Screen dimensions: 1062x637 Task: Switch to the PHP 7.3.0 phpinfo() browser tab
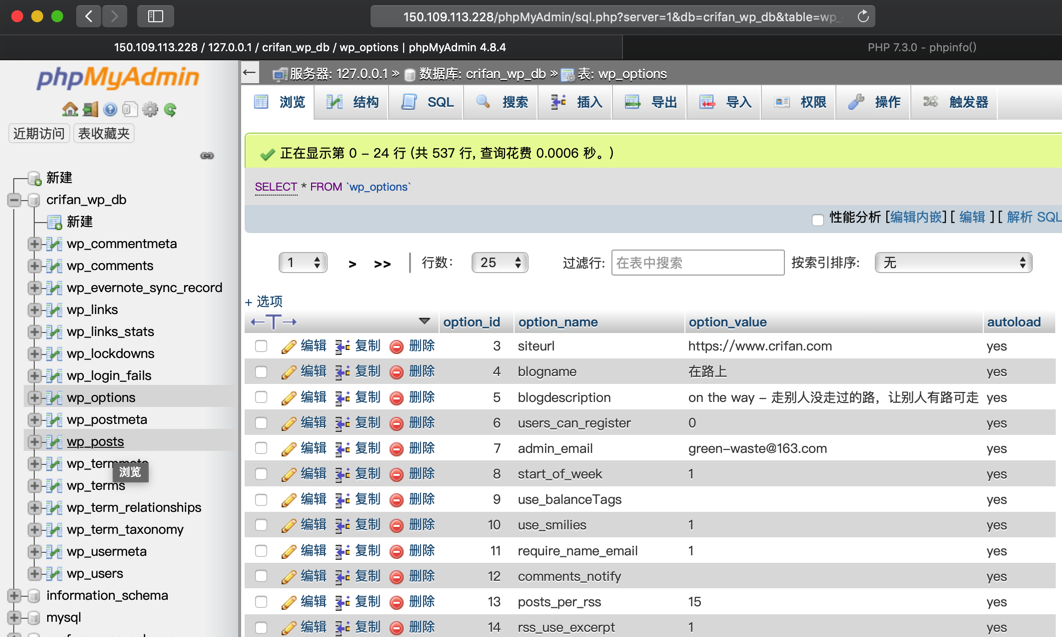(x=922, y=47)
